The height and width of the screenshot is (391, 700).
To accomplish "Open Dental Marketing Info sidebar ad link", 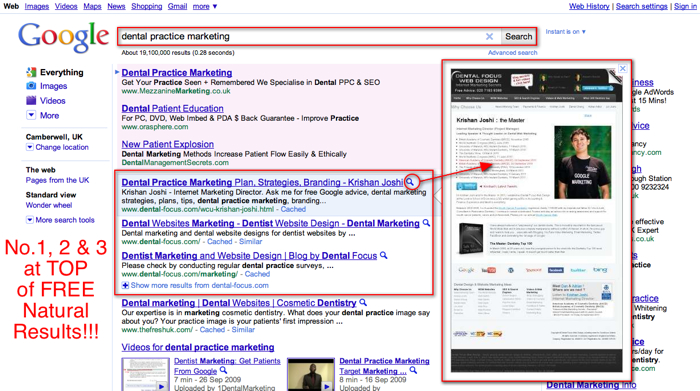I will tap(591, 385).
